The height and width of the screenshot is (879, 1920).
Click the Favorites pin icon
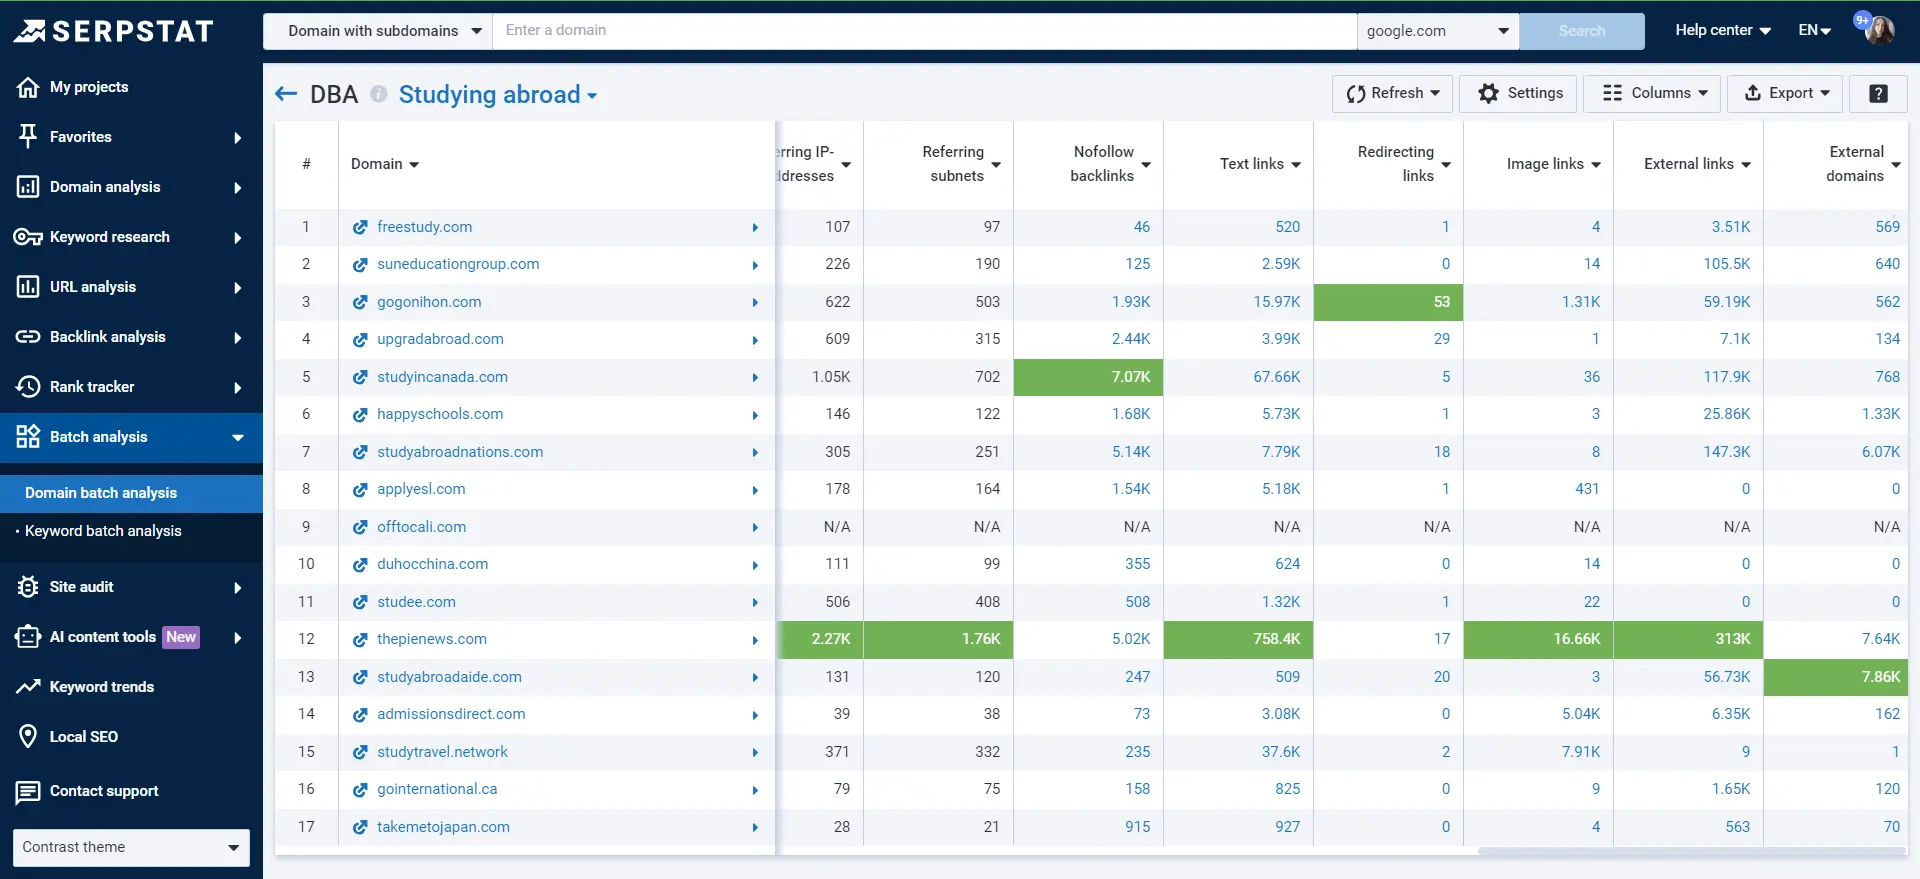[x=28, y=137]
